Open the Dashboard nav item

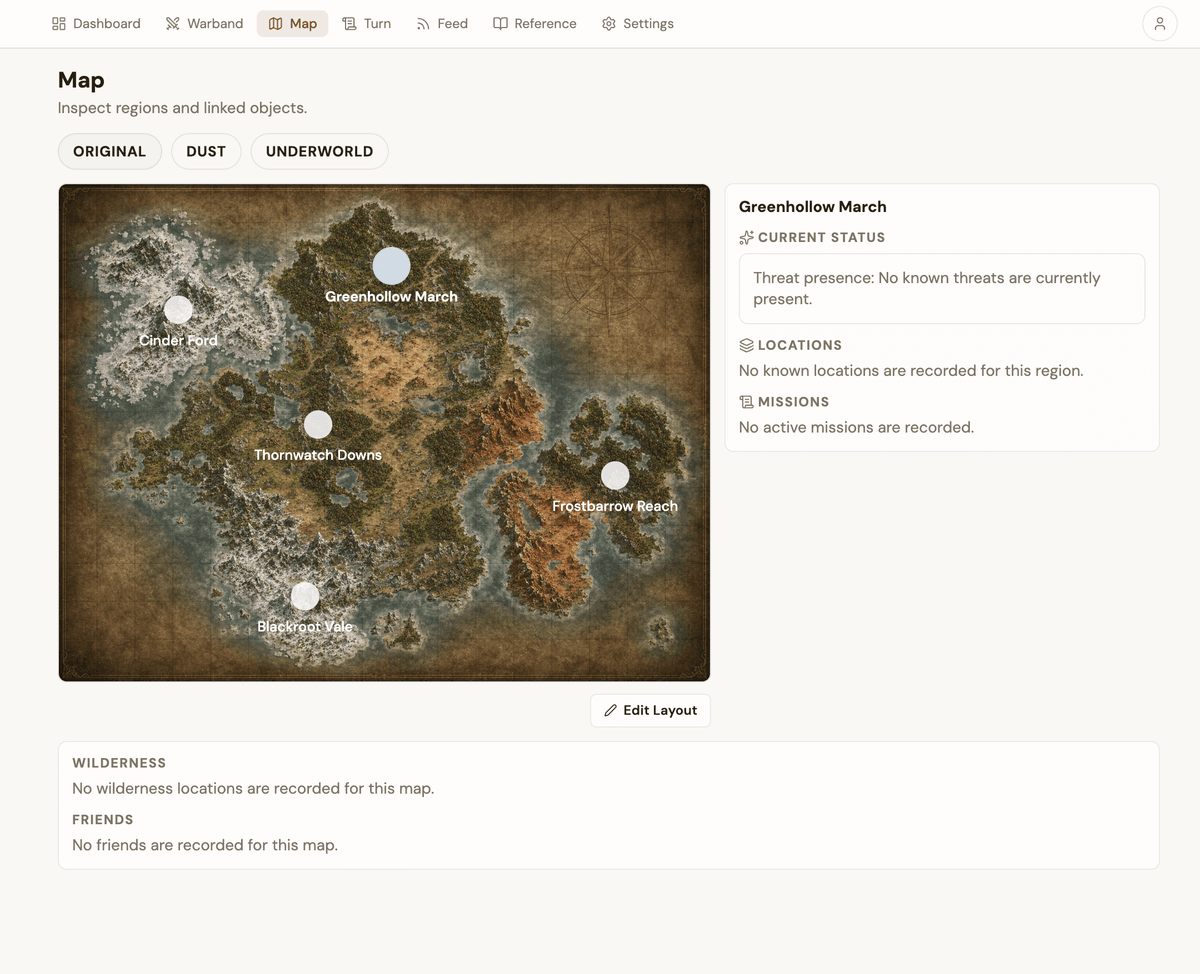pos(96,23)
